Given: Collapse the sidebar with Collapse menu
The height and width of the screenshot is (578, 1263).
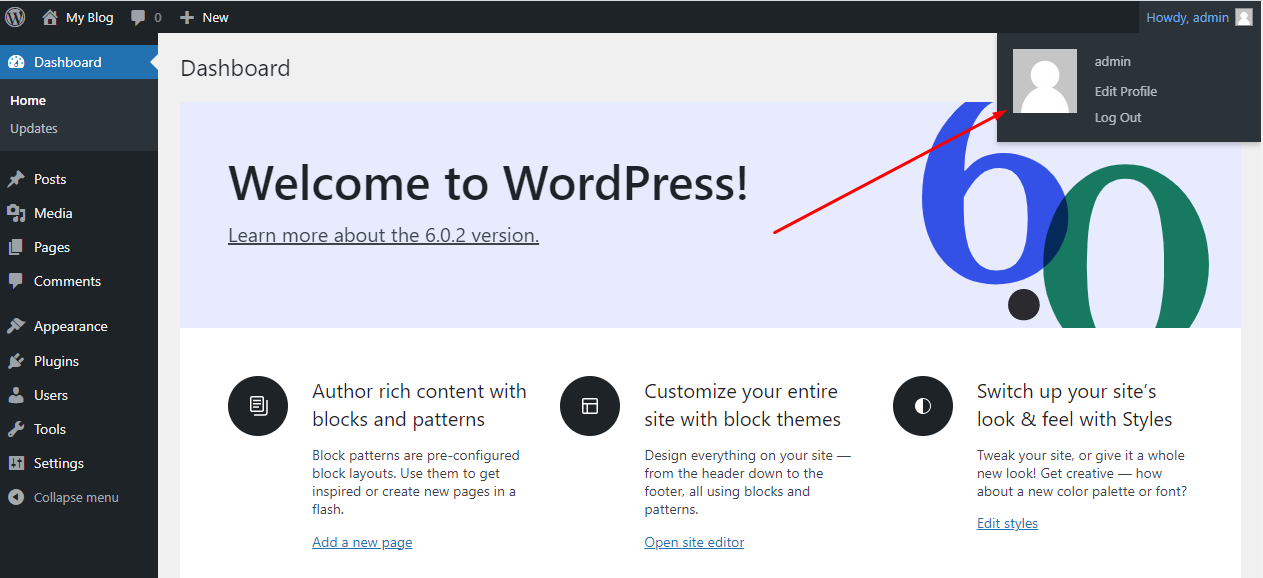Looking at the screenshot, I should 76,497.
